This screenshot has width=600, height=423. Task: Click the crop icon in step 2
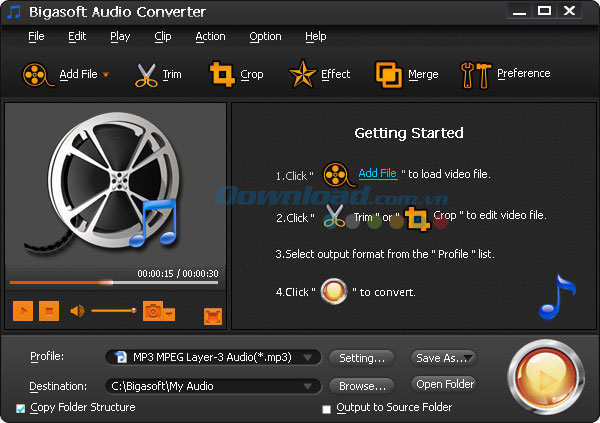417,219
